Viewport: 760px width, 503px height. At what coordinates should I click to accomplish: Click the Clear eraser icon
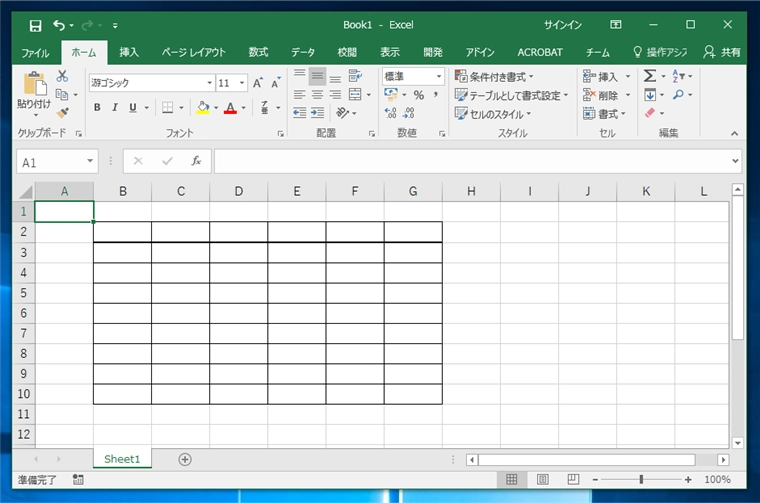pos(650,113)
